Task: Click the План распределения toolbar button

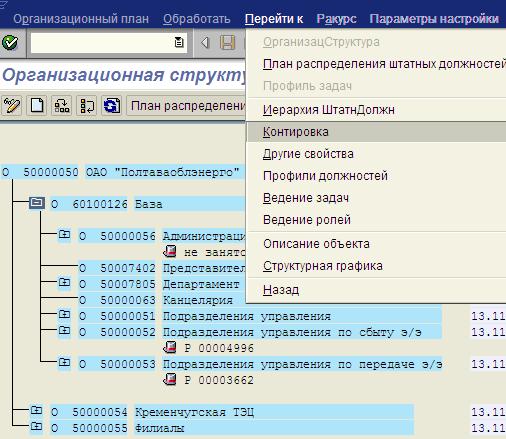Action: [186, 106]
